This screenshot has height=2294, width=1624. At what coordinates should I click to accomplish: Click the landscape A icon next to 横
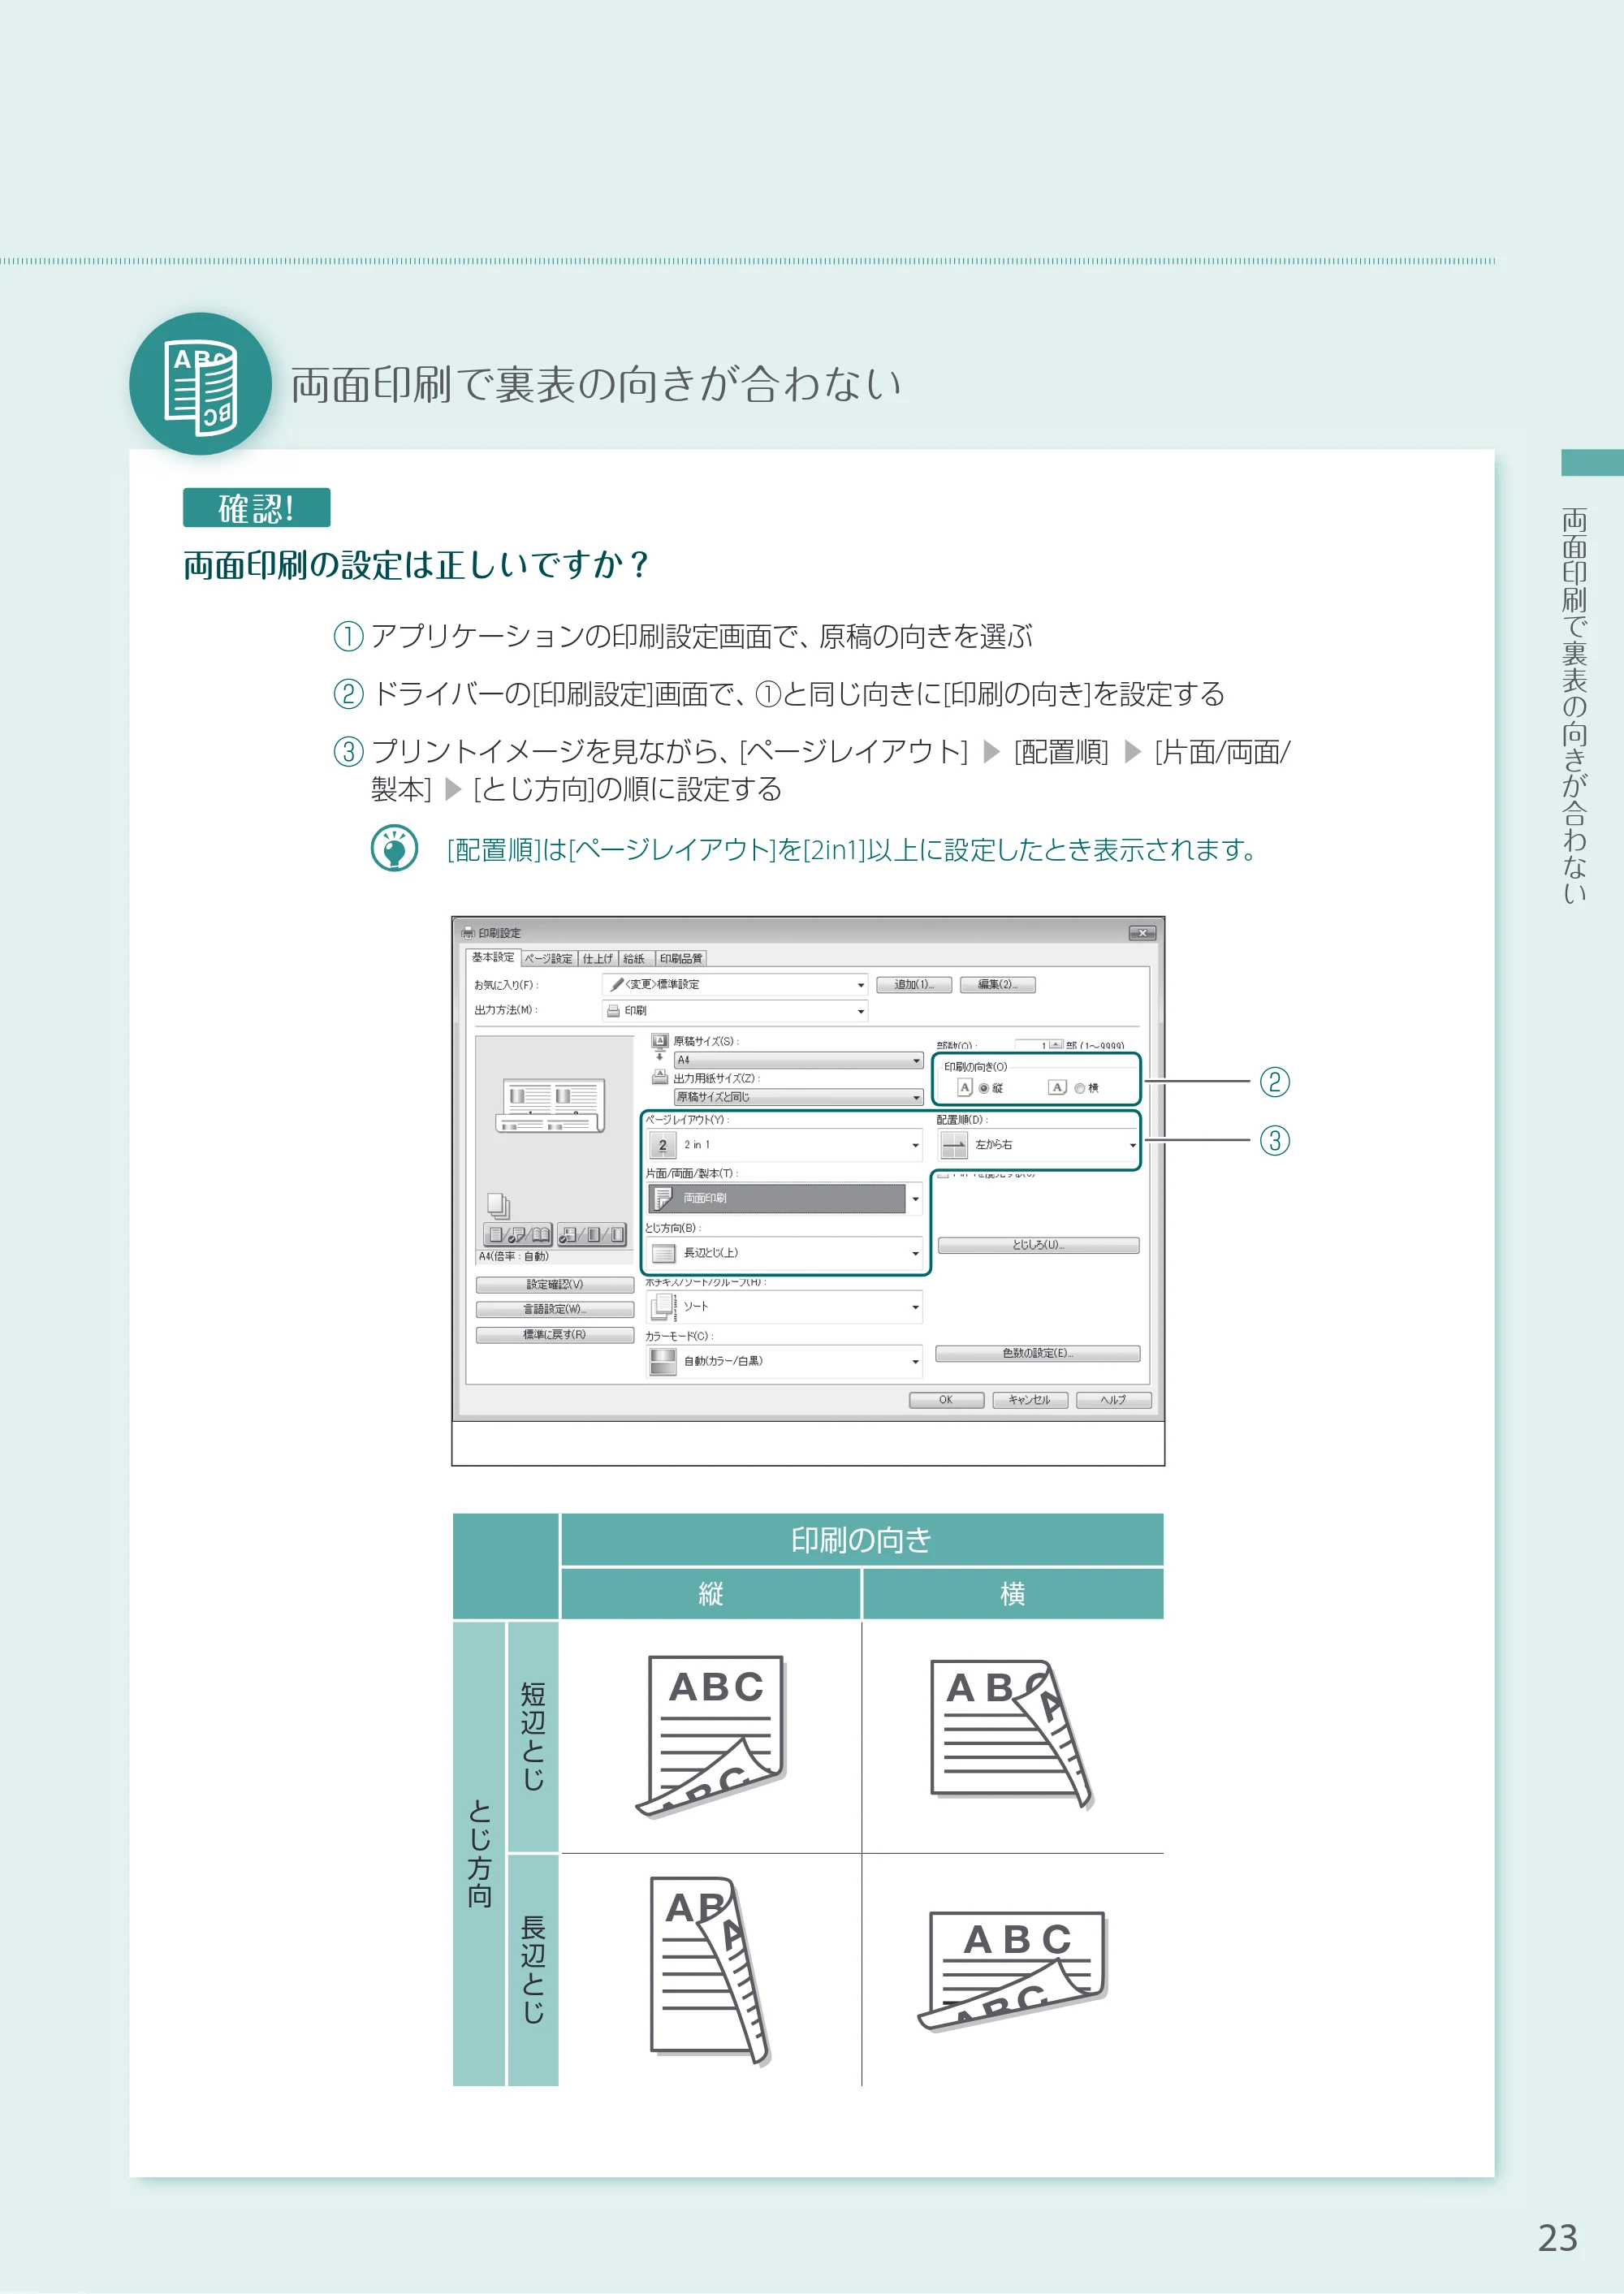[x=1057, y=1087]
